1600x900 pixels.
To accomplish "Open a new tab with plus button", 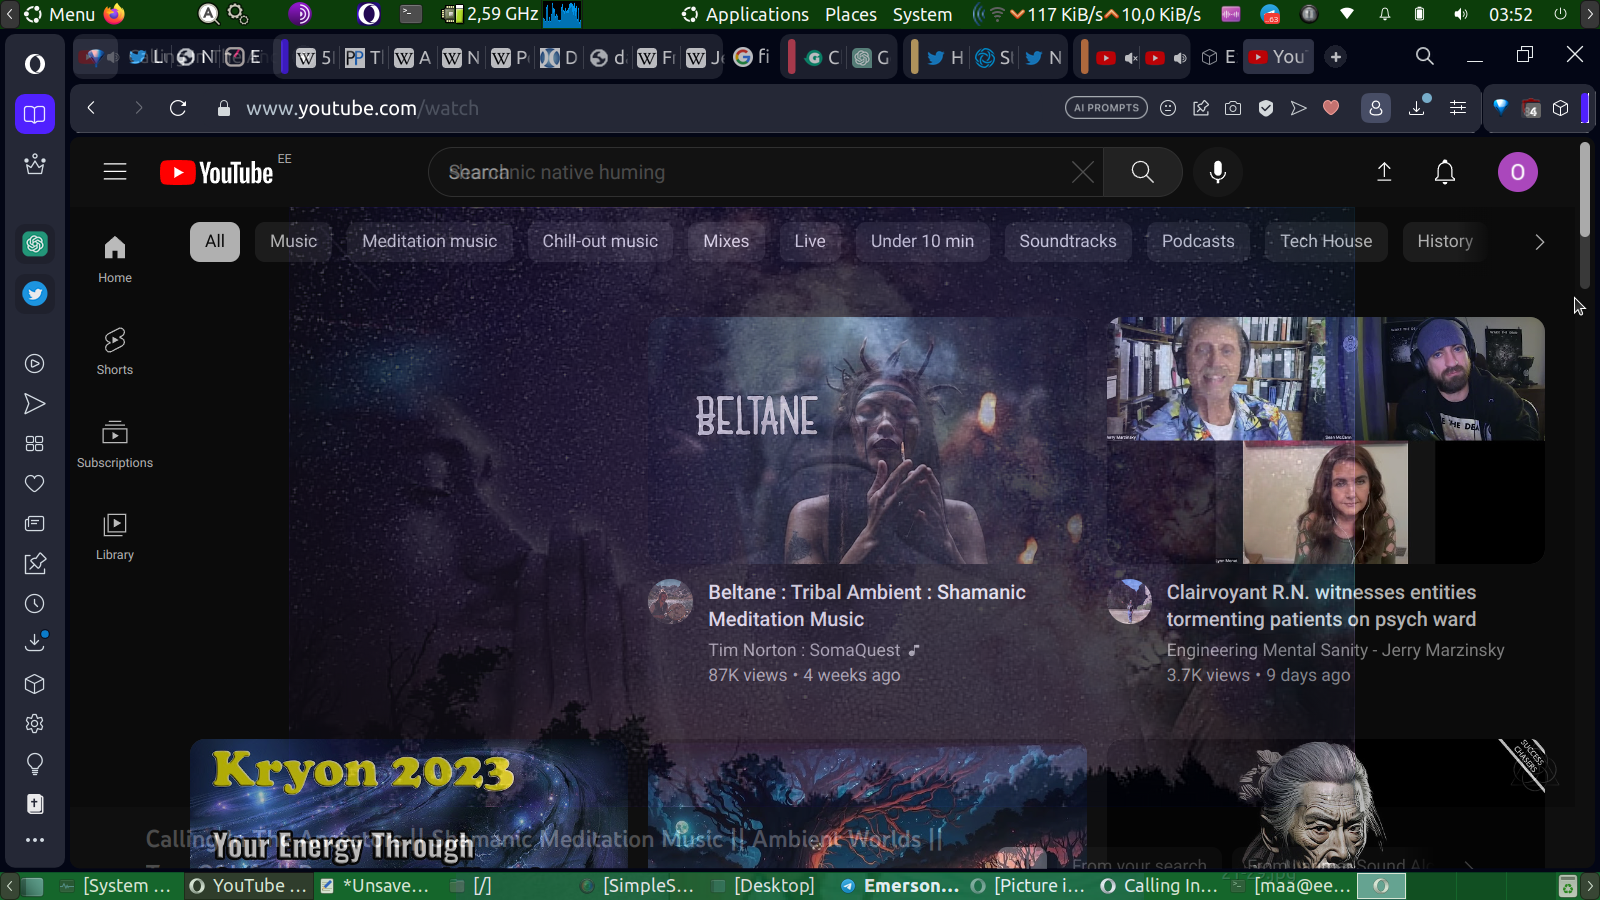I will point(1336,57).
